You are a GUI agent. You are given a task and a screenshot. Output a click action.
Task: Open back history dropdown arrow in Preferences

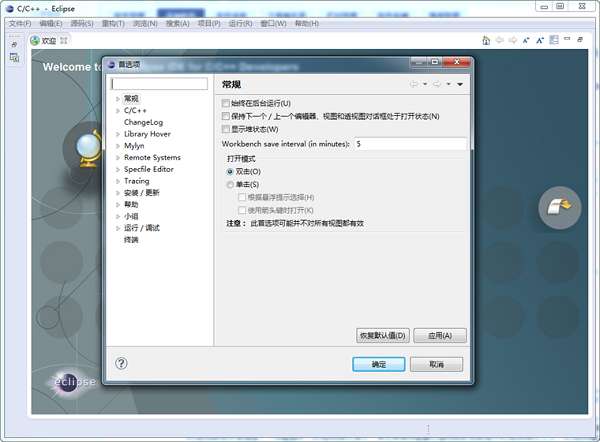[425, 84]
